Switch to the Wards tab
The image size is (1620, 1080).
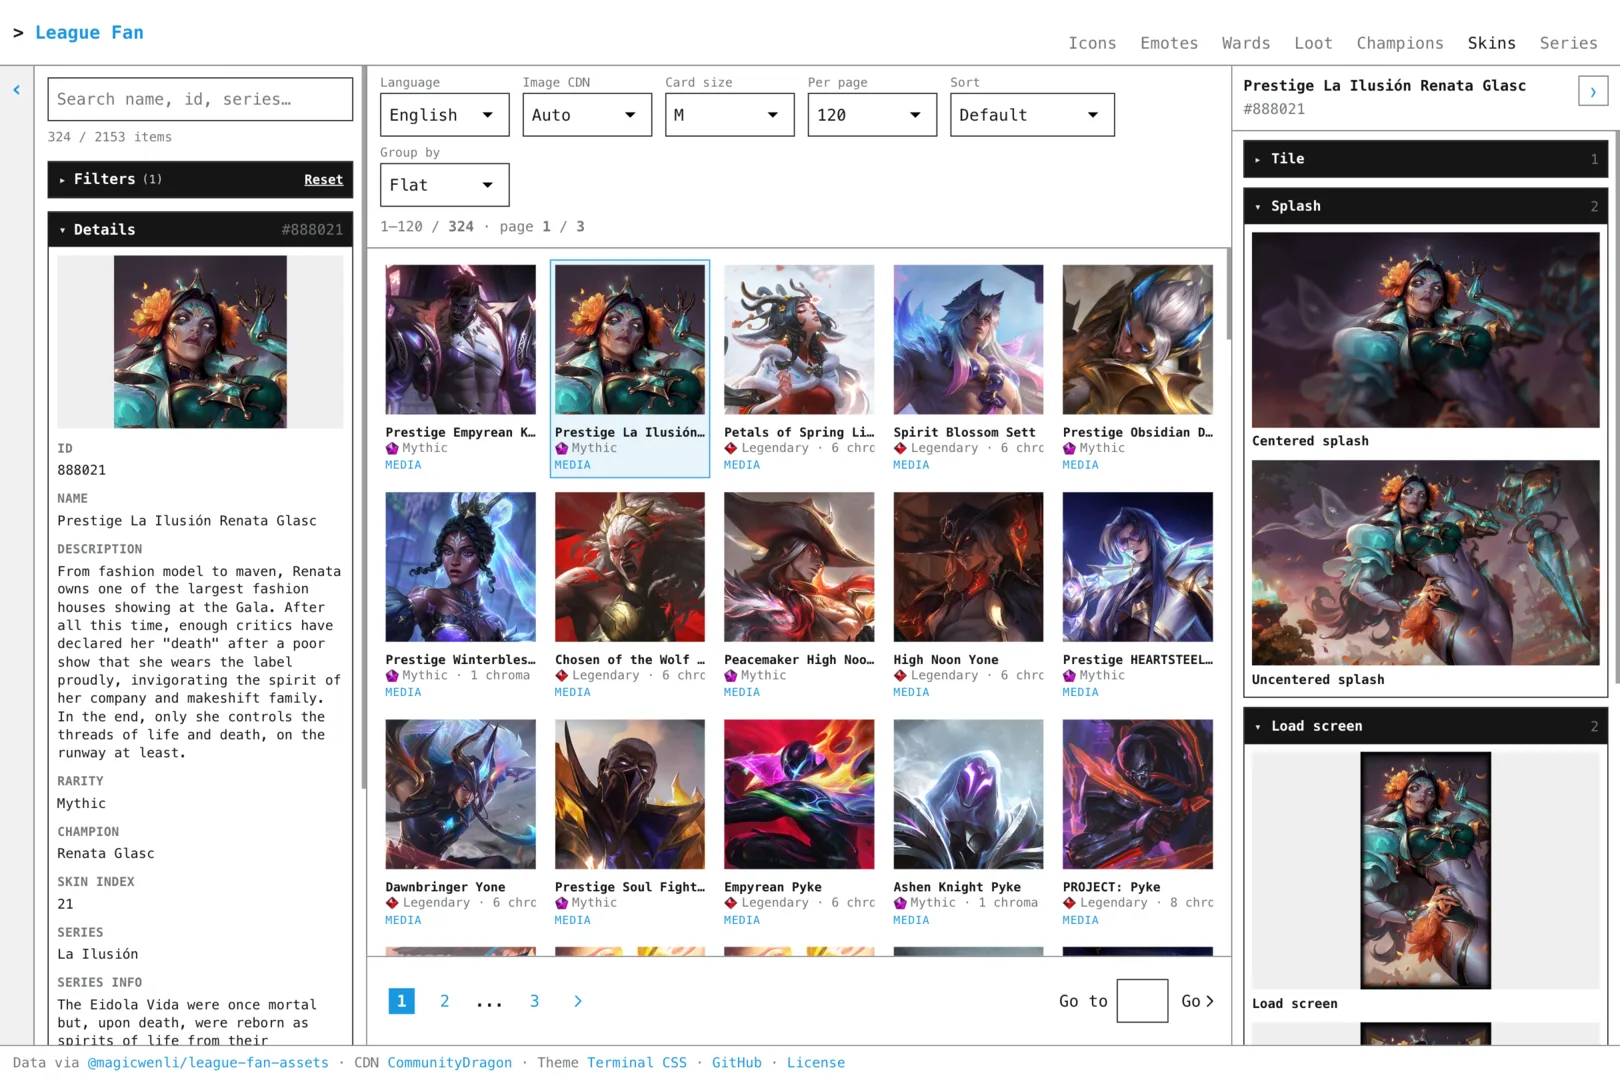pos(1246,43)
